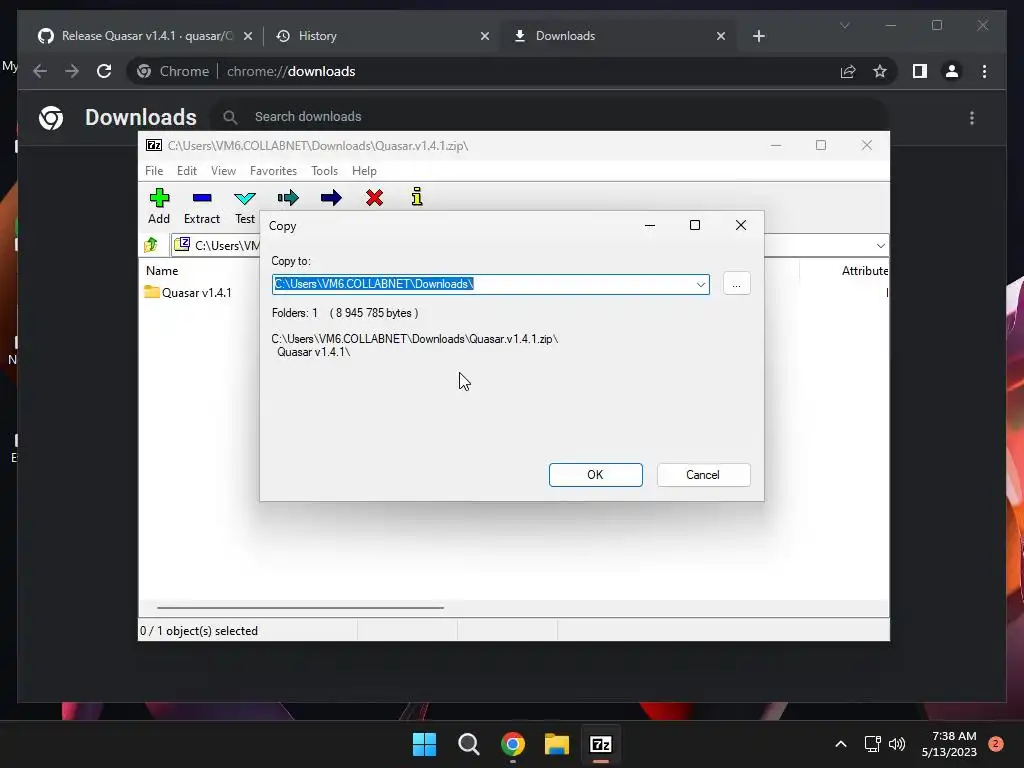The image size is (1024, 768).
Task: Click the red Delete X icon in 7-Zip
Action: tap(374, 198)
